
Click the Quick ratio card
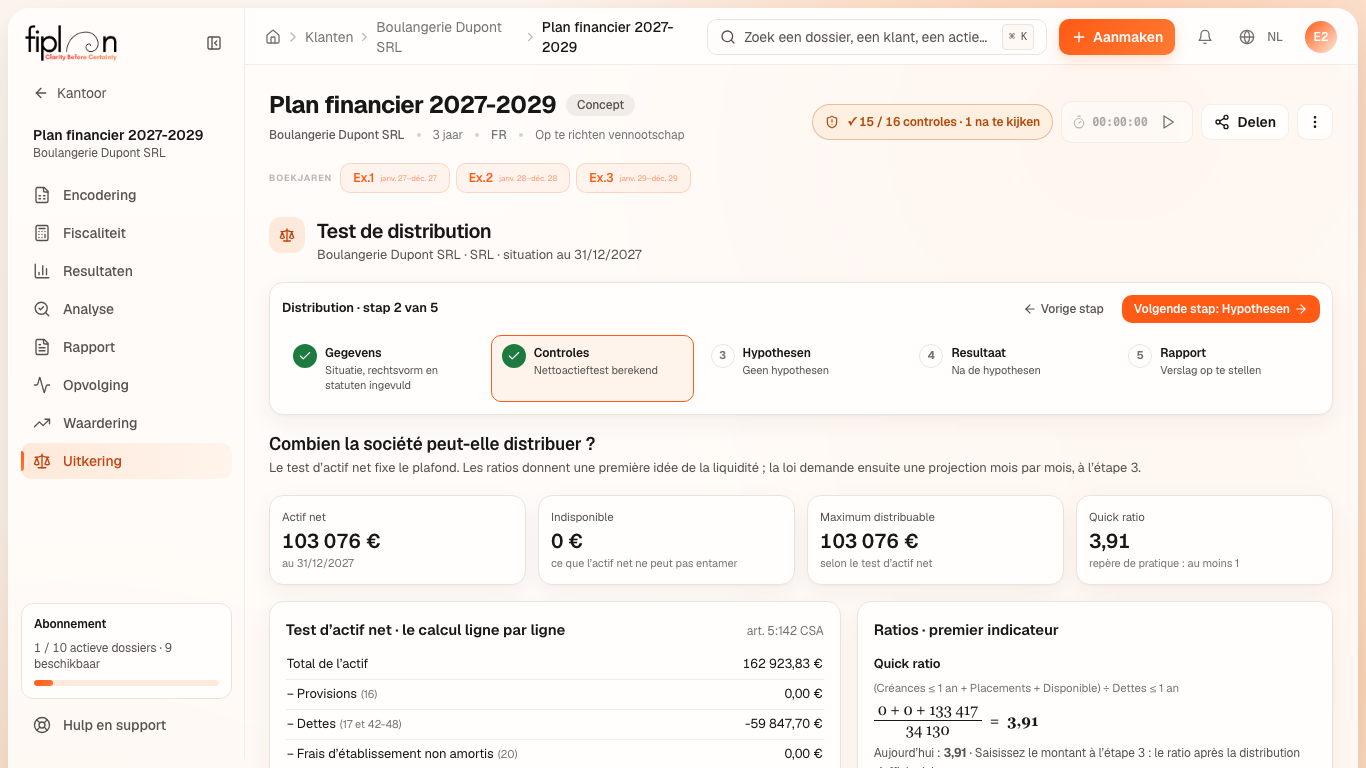[1204, 540]
